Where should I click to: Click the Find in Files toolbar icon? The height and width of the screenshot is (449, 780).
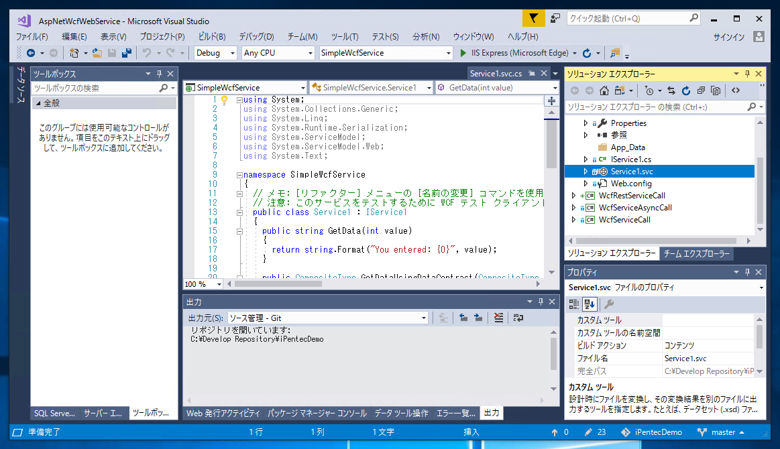tap(615, 53)
